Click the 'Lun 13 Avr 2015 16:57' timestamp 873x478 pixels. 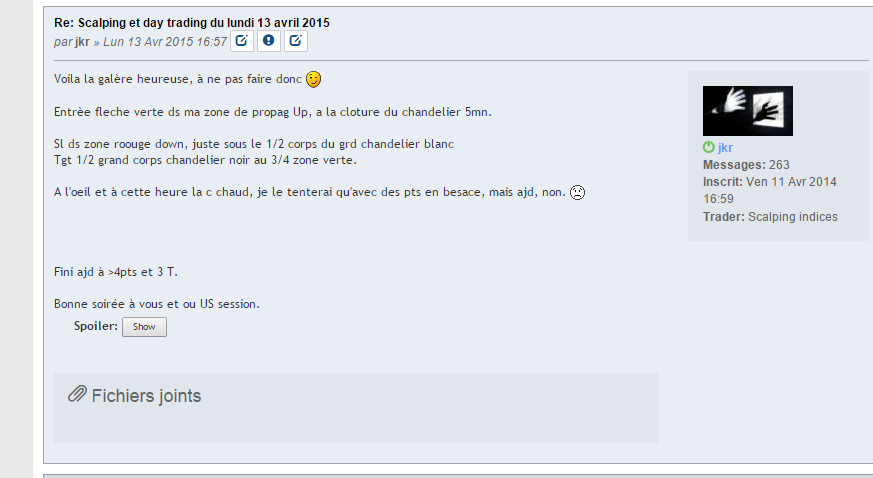[165, 42]
